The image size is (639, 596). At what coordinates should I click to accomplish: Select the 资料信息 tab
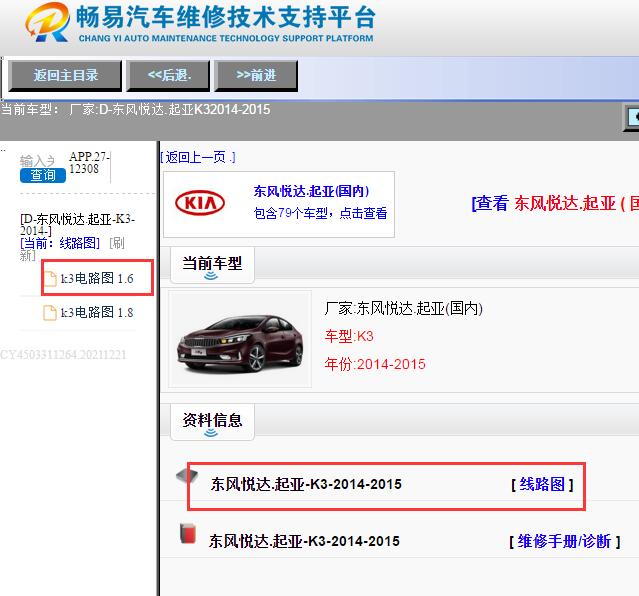[x=212, y=422]
